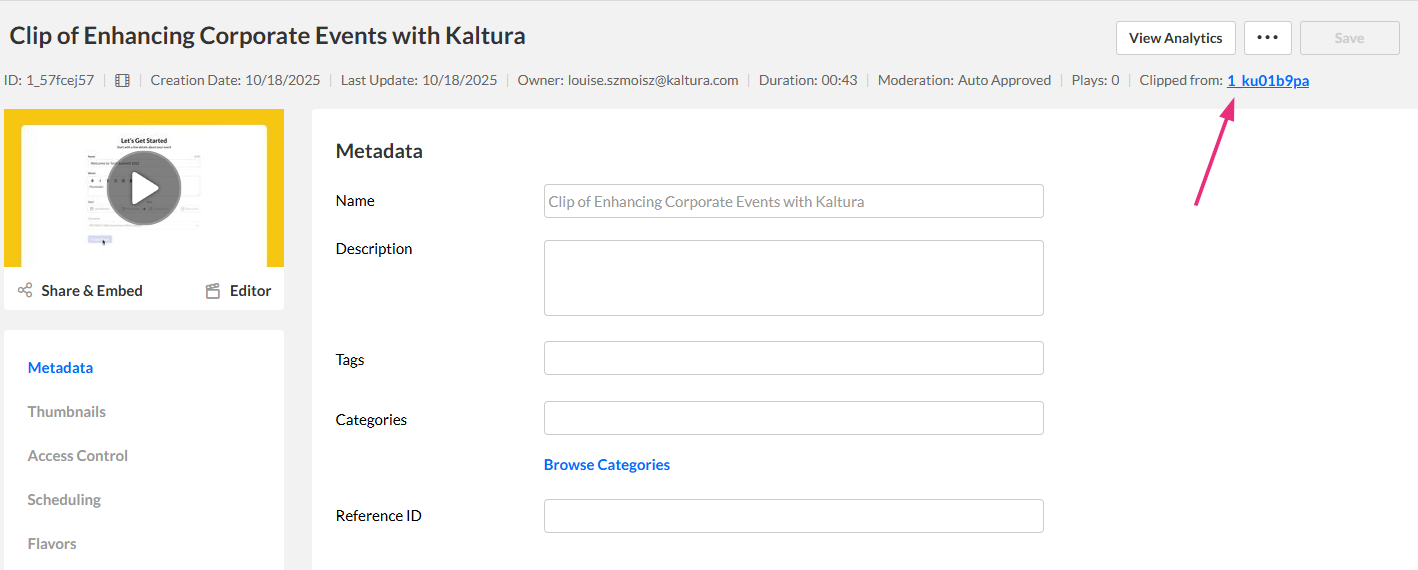Click the Save button
Image resolution: width=1418 pixels, height=570 pixels.
pyautogui.click(x=1350, y=38)
